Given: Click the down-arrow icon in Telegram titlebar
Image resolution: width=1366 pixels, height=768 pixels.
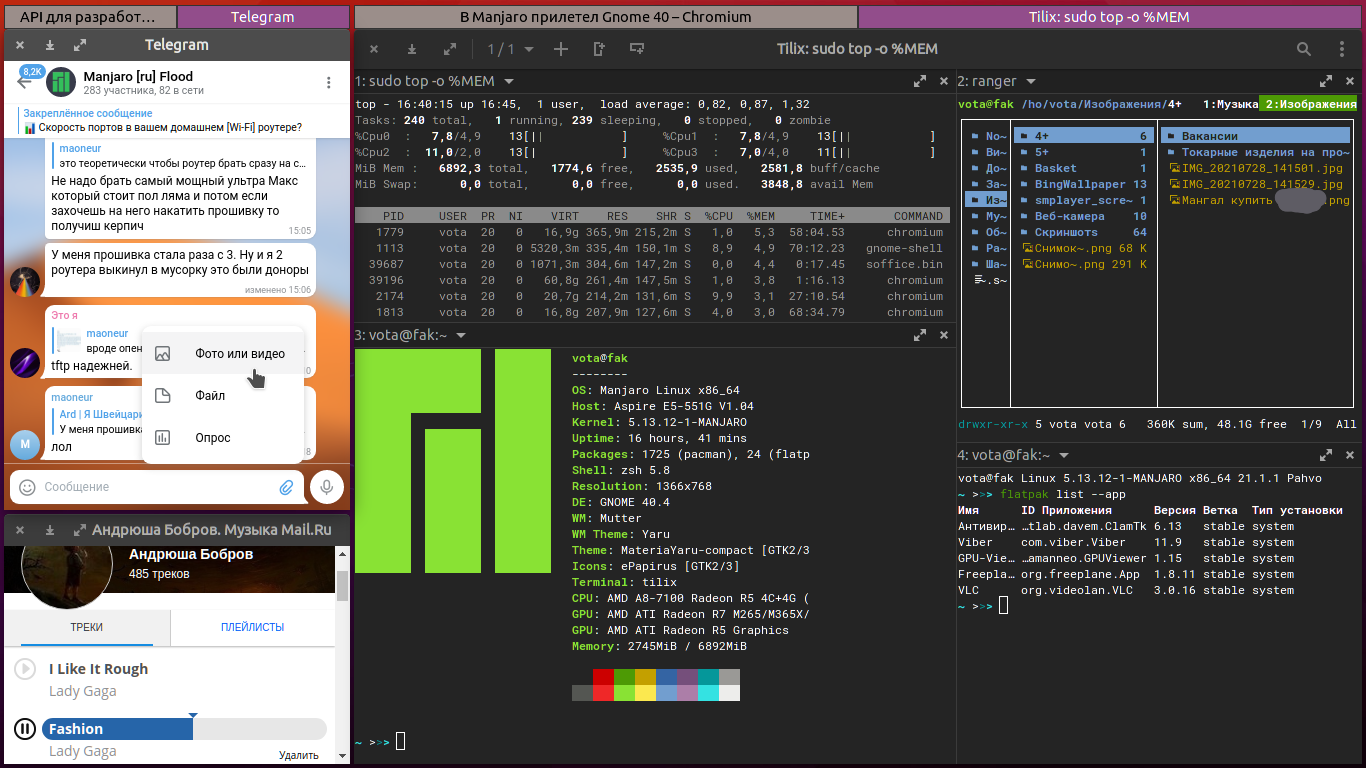Looking at the screenshot, I should (50, 45).
